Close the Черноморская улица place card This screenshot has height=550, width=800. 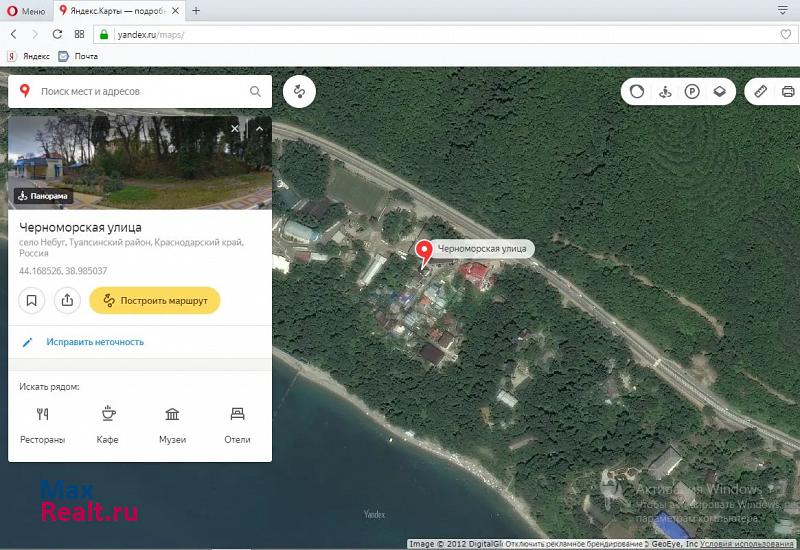235,129
